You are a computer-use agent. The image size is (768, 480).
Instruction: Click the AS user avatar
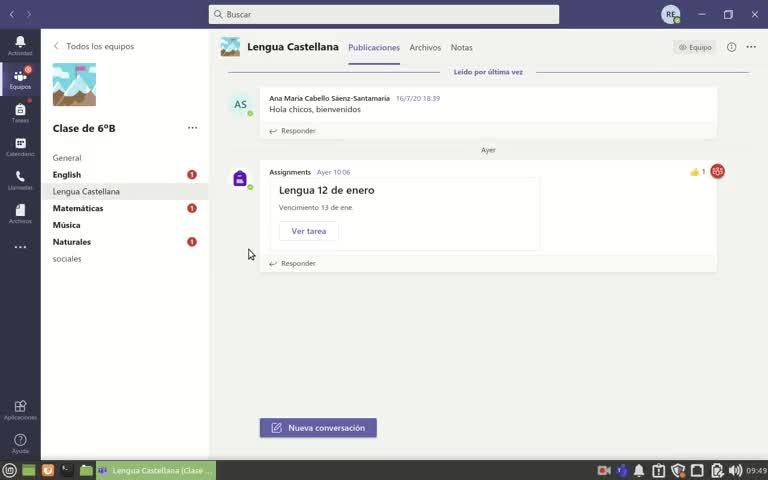pos(240,104)
